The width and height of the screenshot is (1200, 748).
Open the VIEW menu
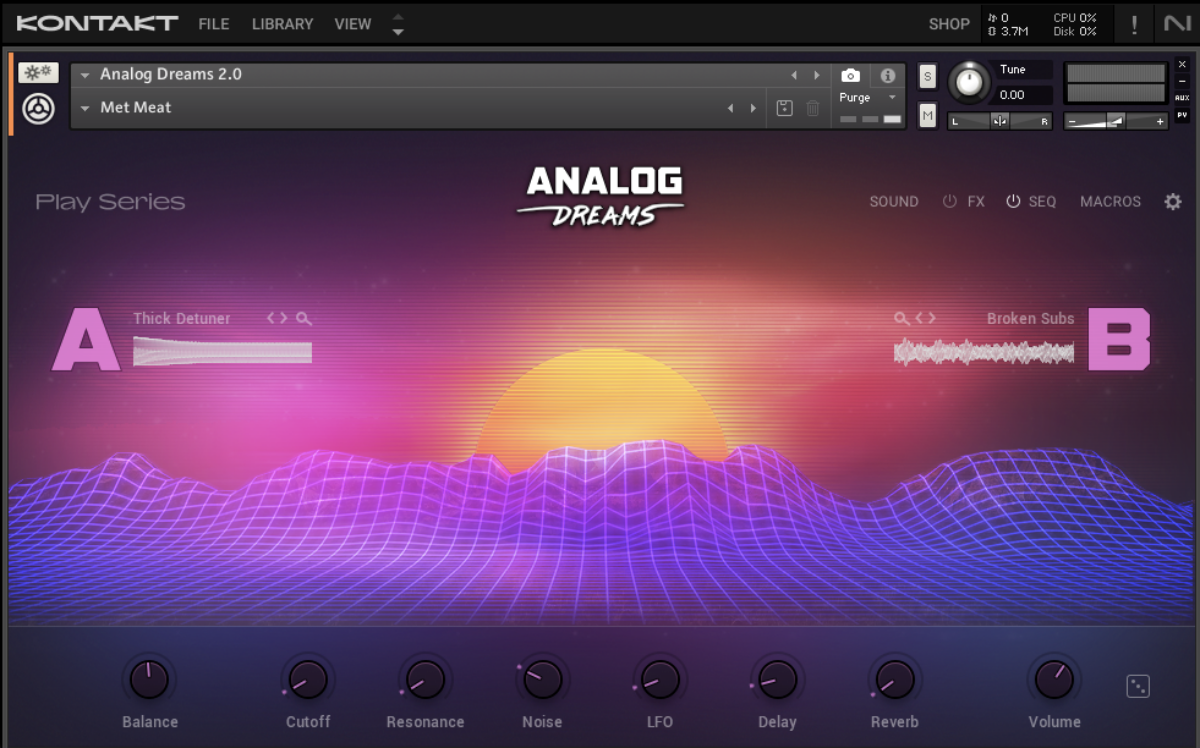point(353,24)
